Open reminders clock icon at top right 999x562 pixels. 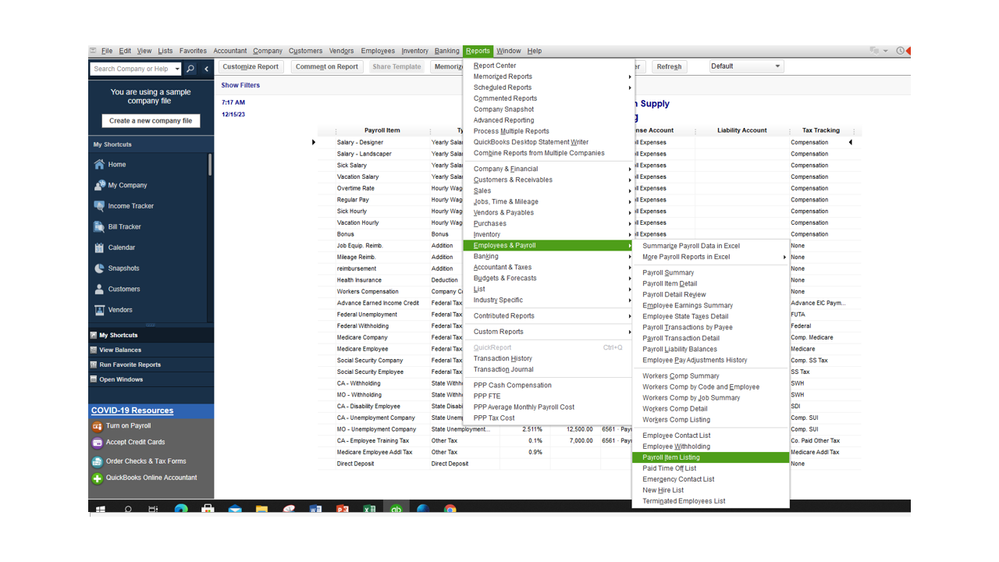pyautogui.click(x=900, y=51)
